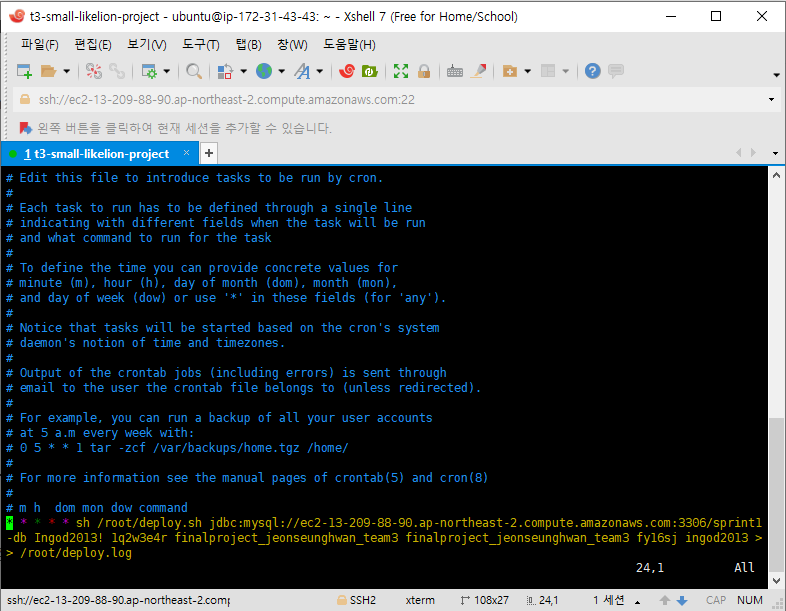Click the status bar gray up arrow
Image resolution: width=786 pixels, height=611 pixels.
665,600
